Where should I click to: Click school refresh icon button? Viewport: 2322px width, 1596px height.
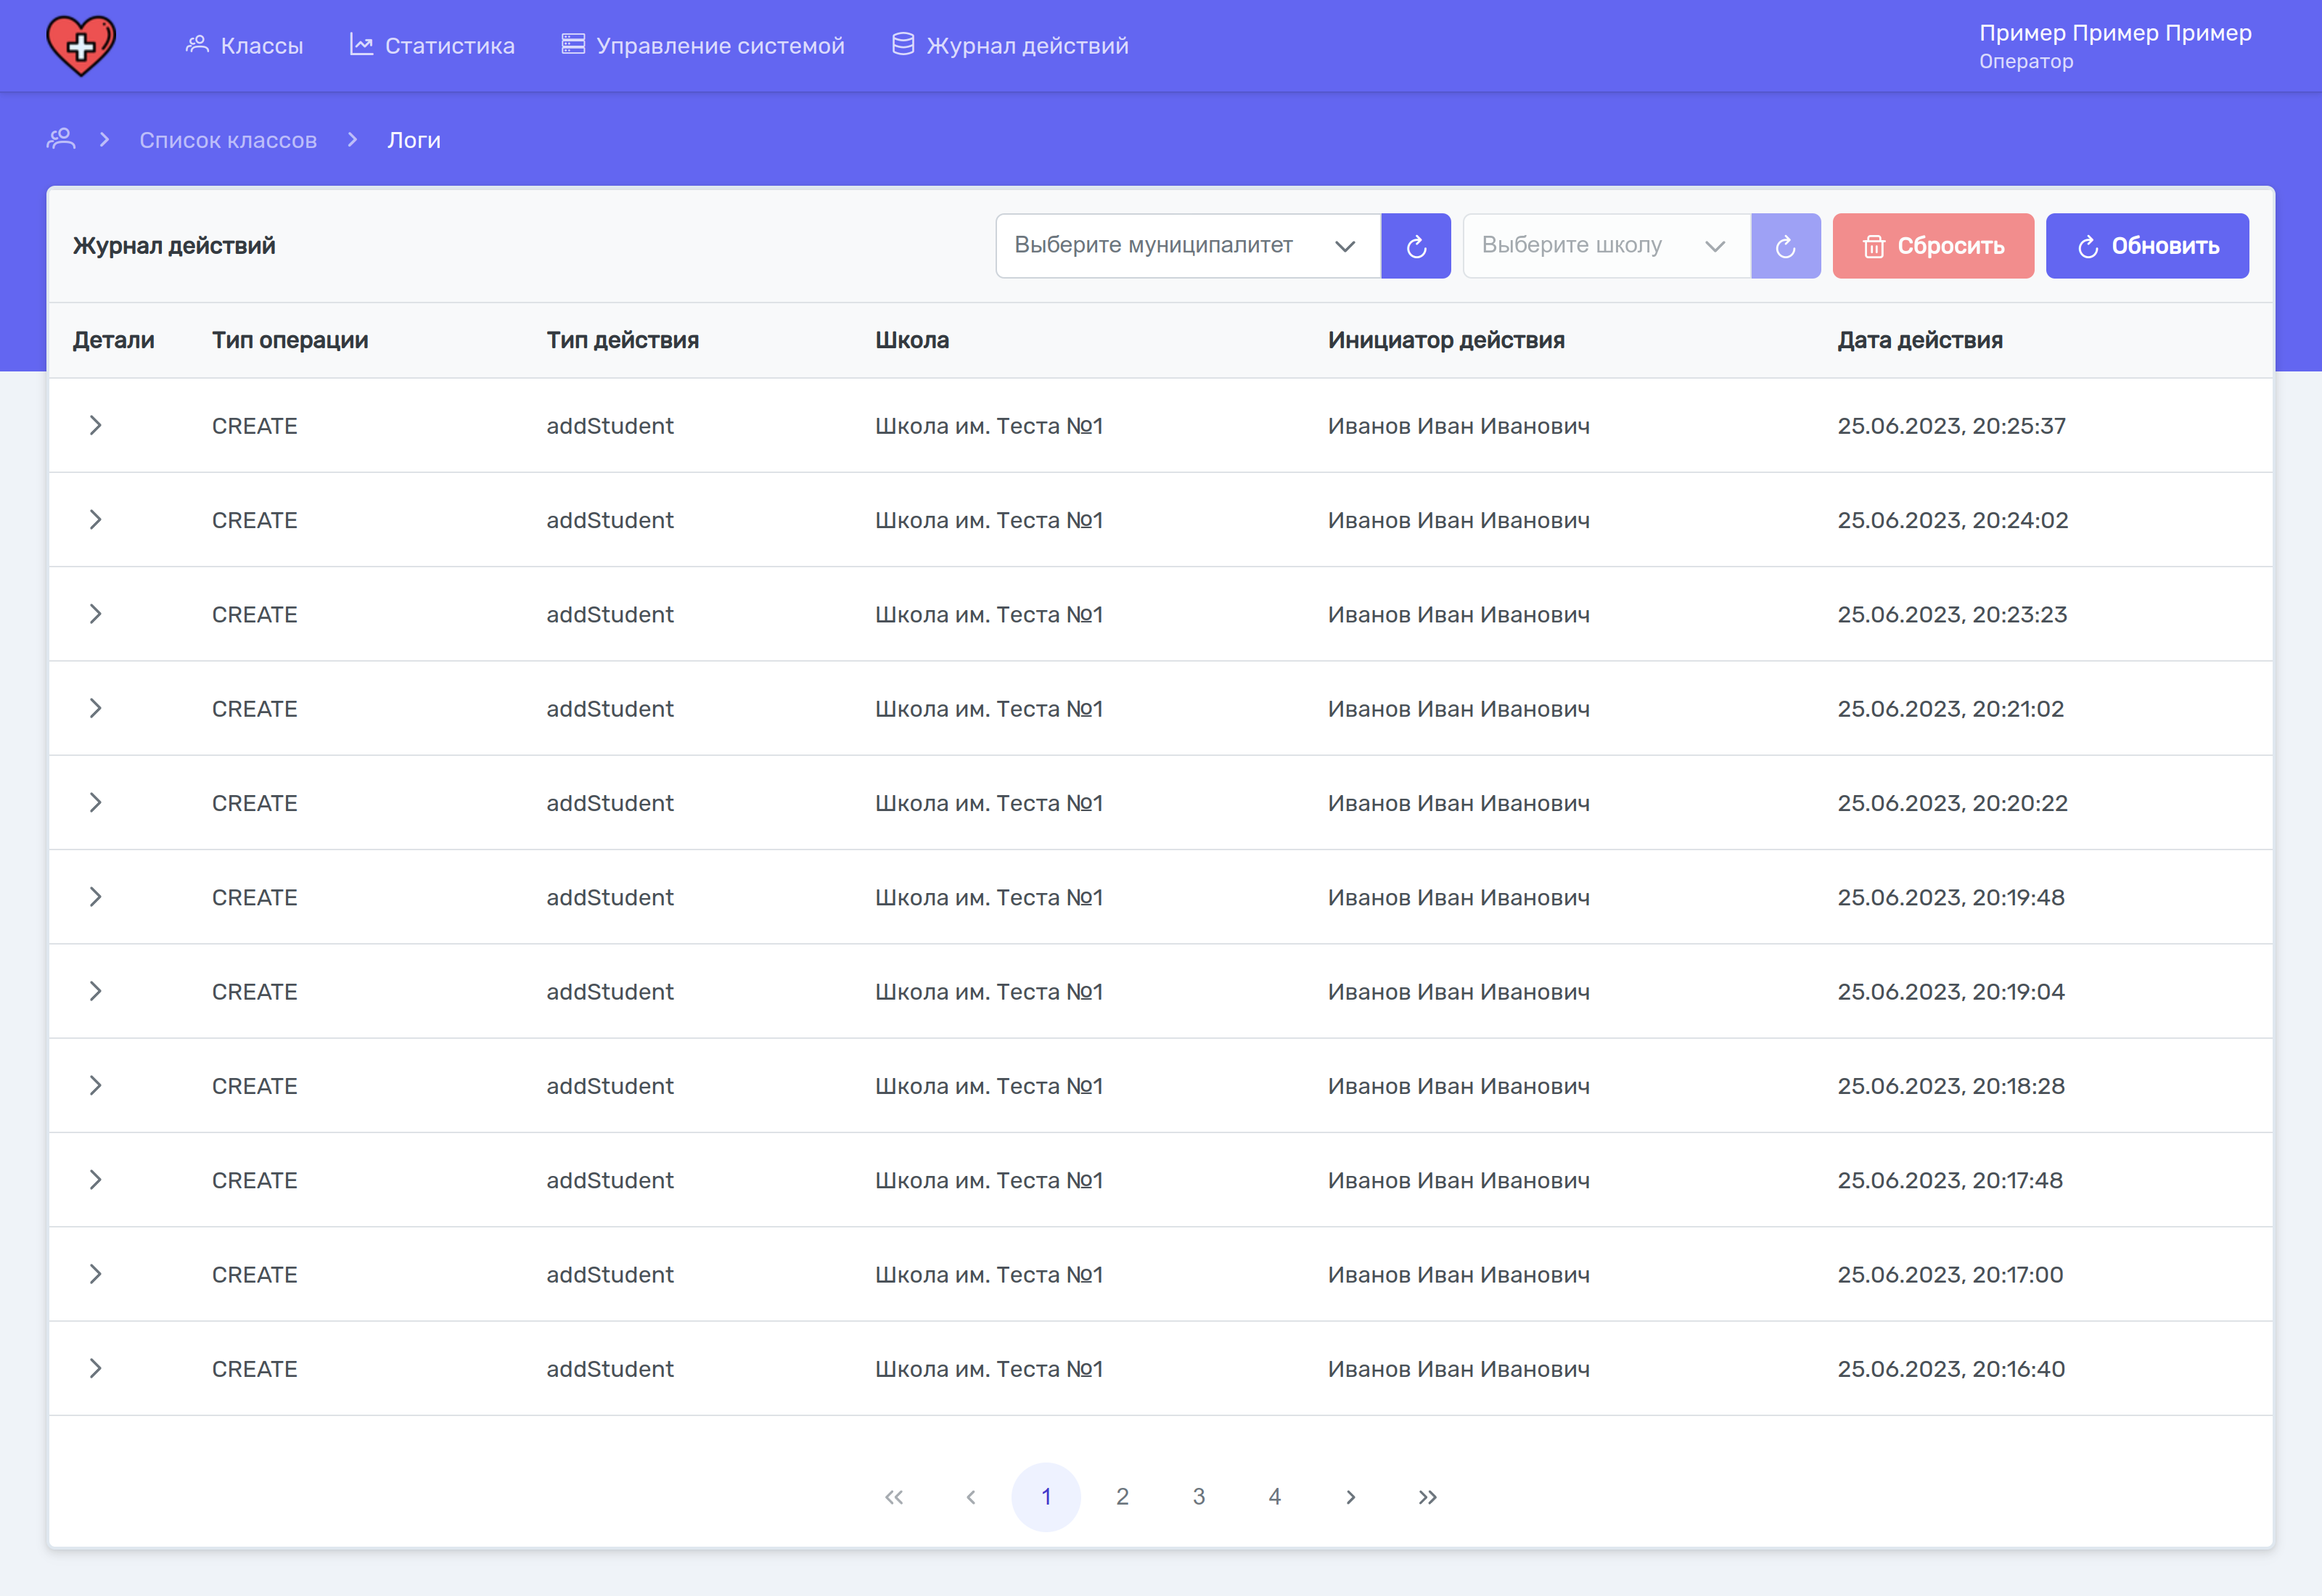(1785, 246)
